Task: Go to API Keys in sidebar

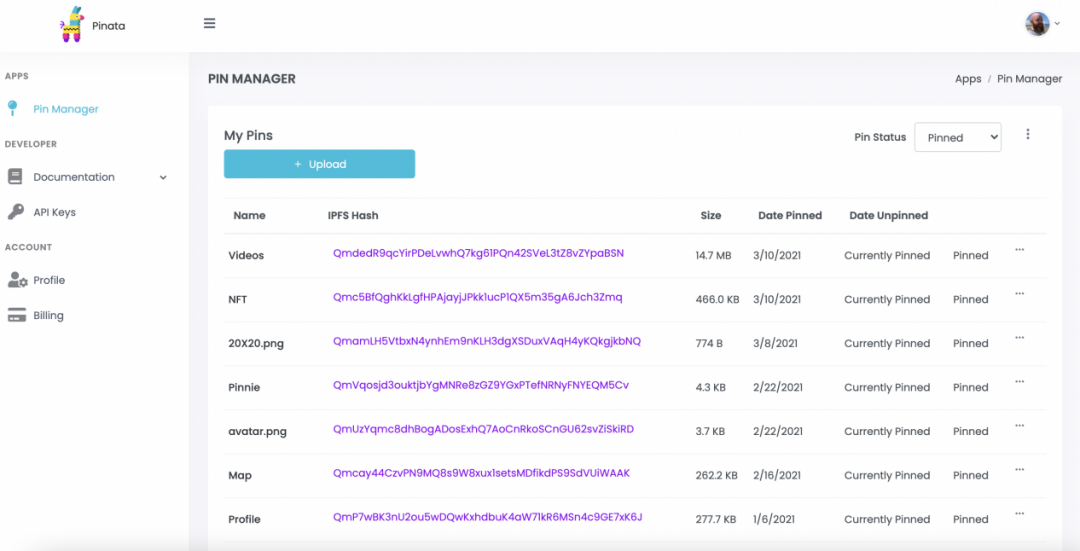Action: (x=54, y=212)
